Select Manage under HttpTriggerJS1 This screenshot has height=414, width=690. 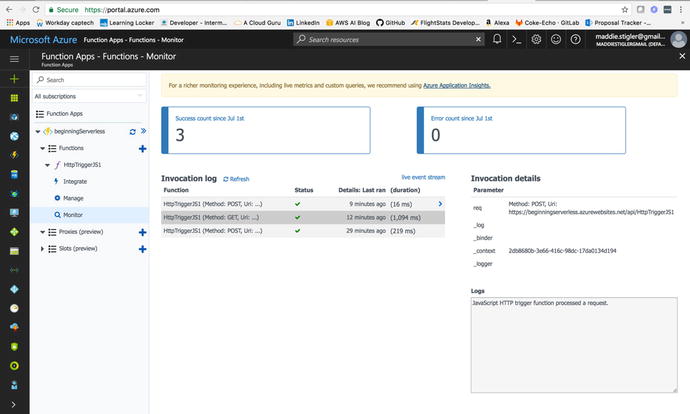click(73, 198)
